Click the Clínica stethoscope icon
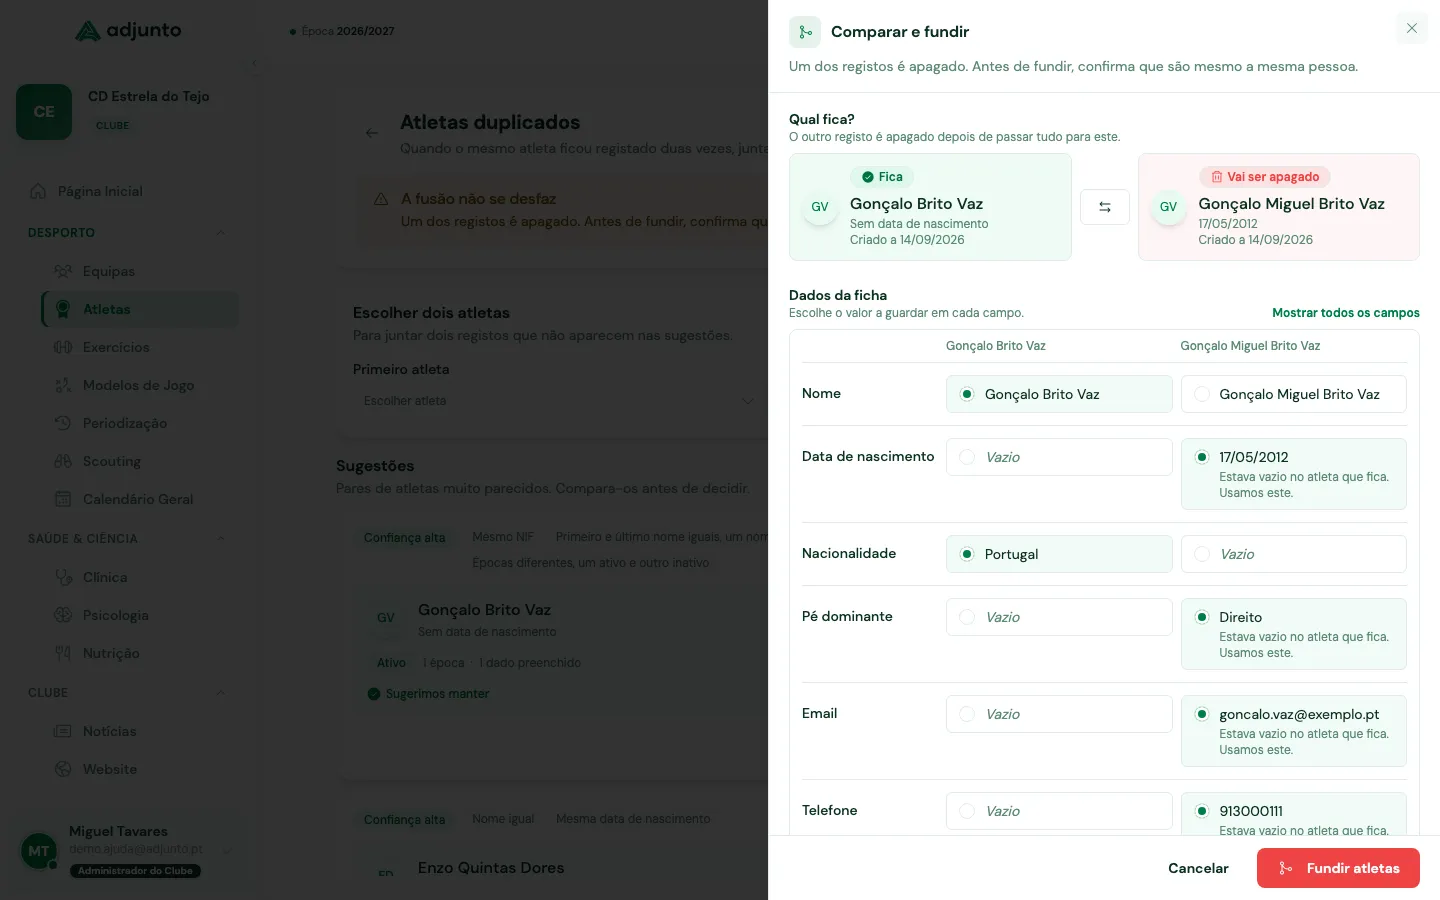Image resolution: width=1440 pixels, height=900 pixels. pos(63,577)
